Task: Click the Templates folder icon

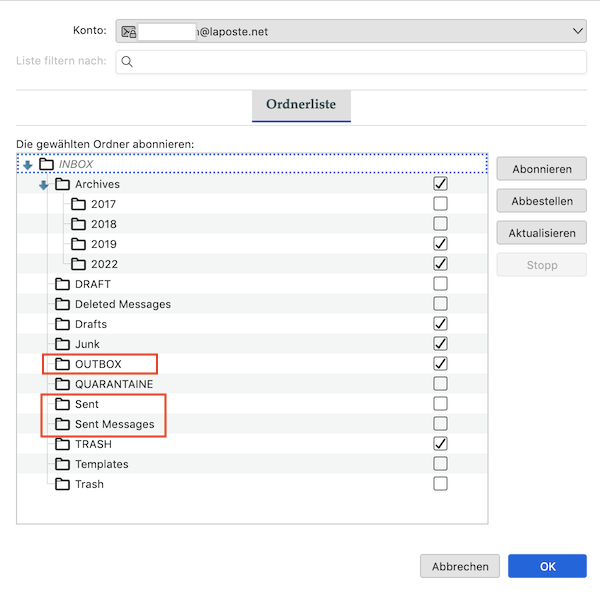Action: tap(62, 464)
